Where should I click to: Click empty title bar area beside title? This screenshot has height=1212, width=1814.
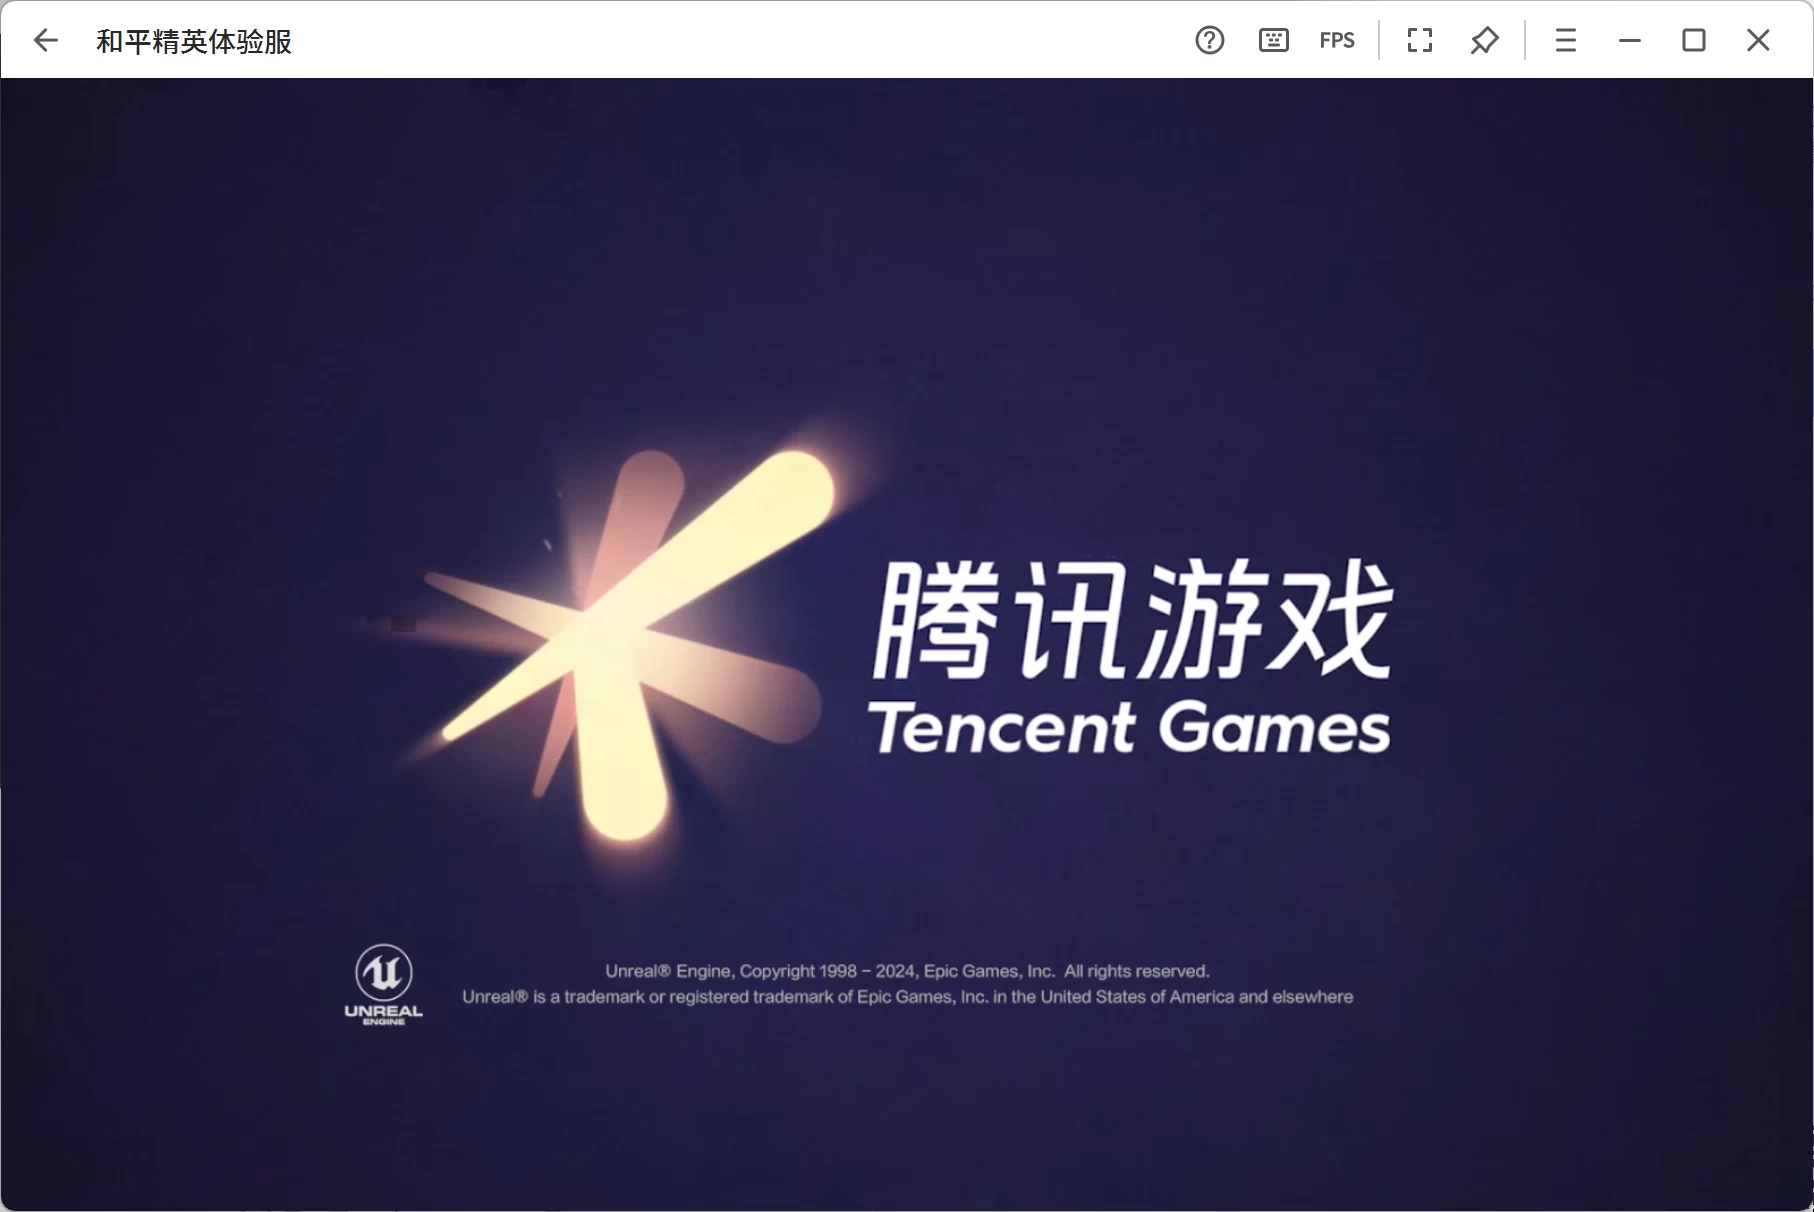700,40
